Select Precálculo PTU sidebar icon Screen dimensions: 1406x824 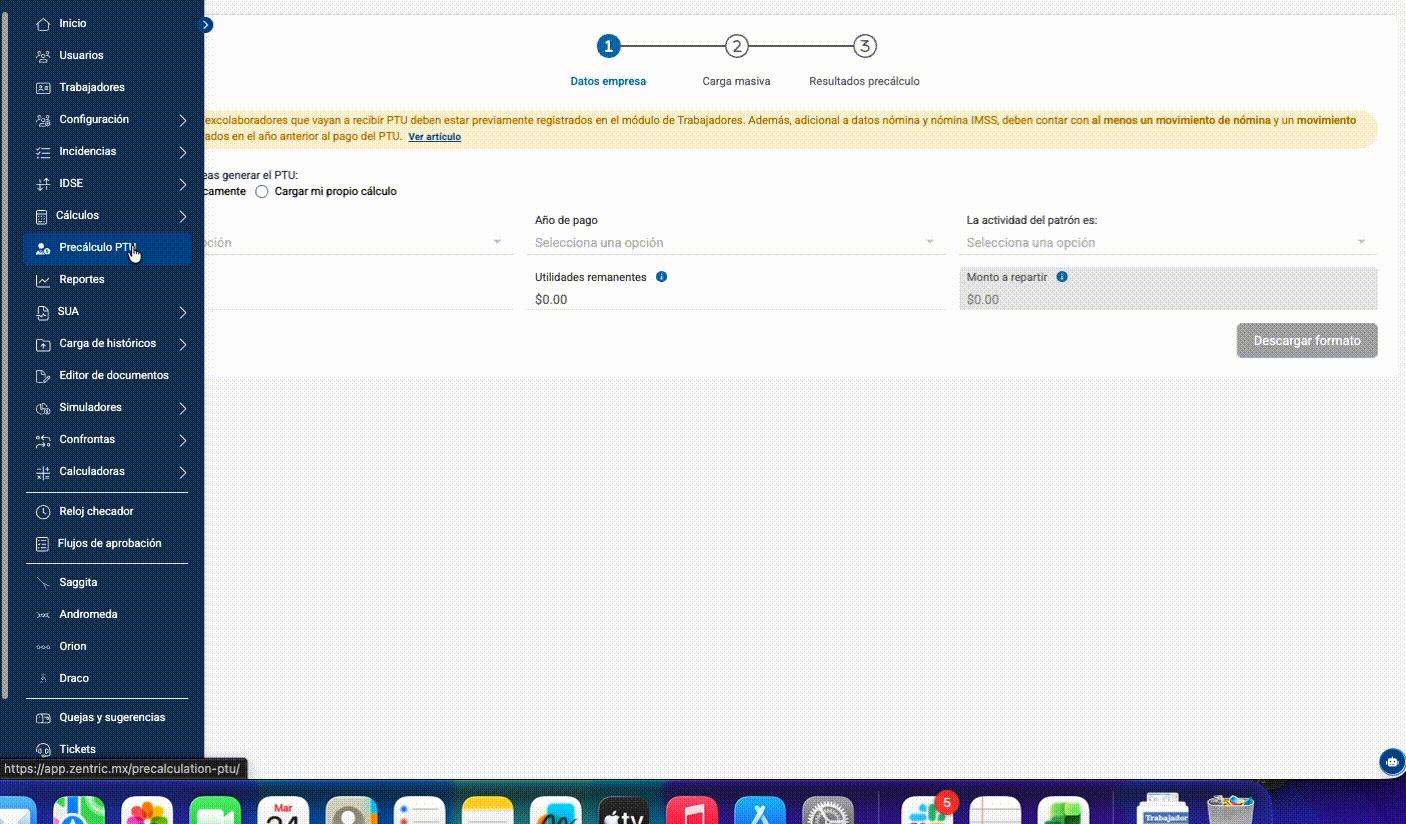click(x=42, y=248)
